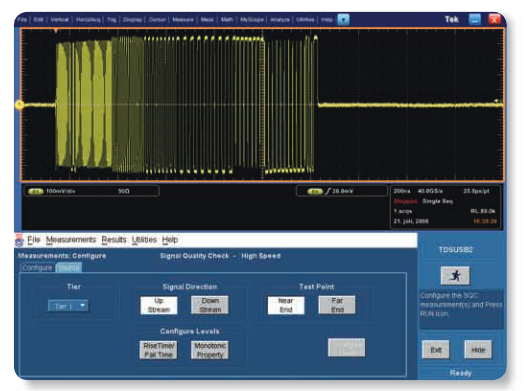Click RiseTime/Fall Time configure levels button

point(159,350)
